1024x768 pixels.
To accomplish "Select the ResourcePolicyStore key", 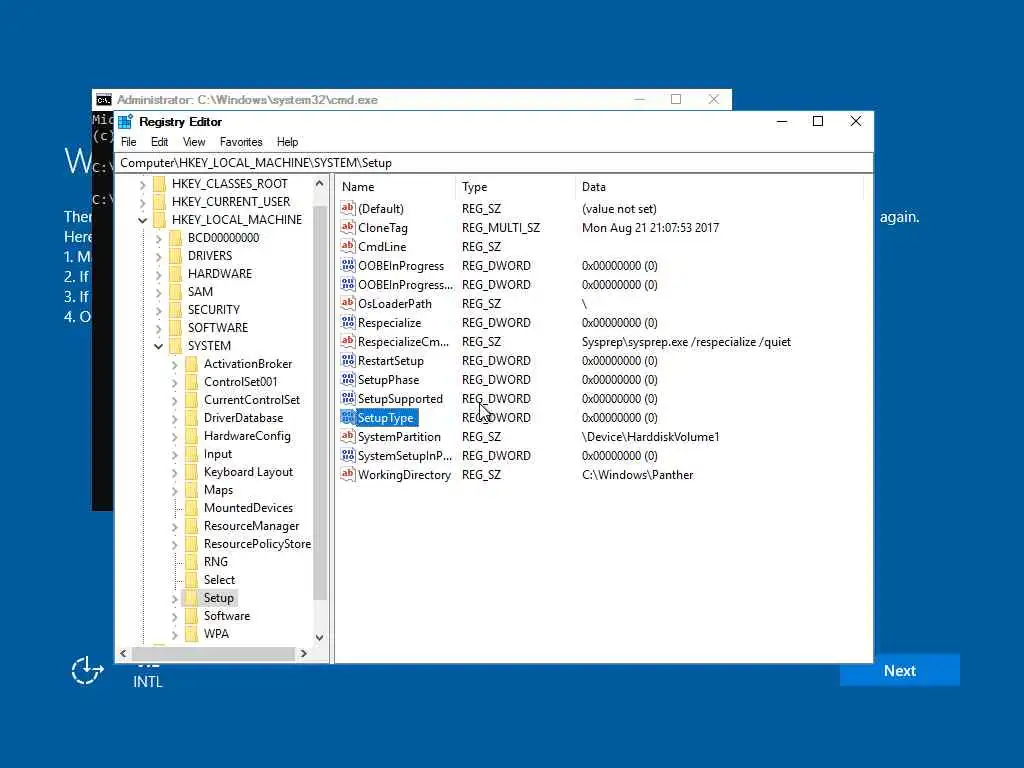I will (257, 543).
